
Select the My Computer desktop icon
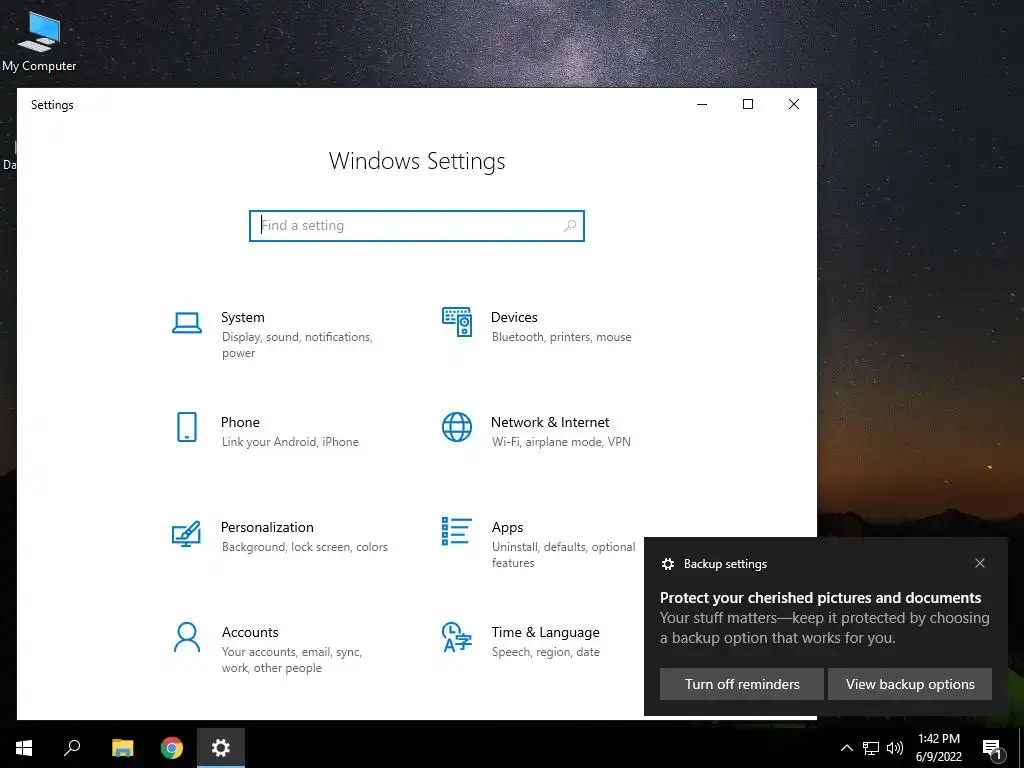coord(39,40)
